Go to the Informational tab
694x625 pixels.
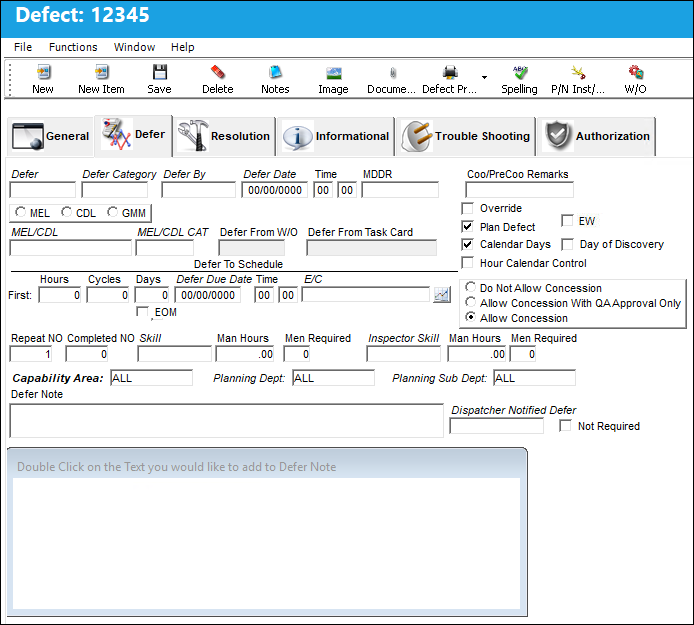(335, 136)
